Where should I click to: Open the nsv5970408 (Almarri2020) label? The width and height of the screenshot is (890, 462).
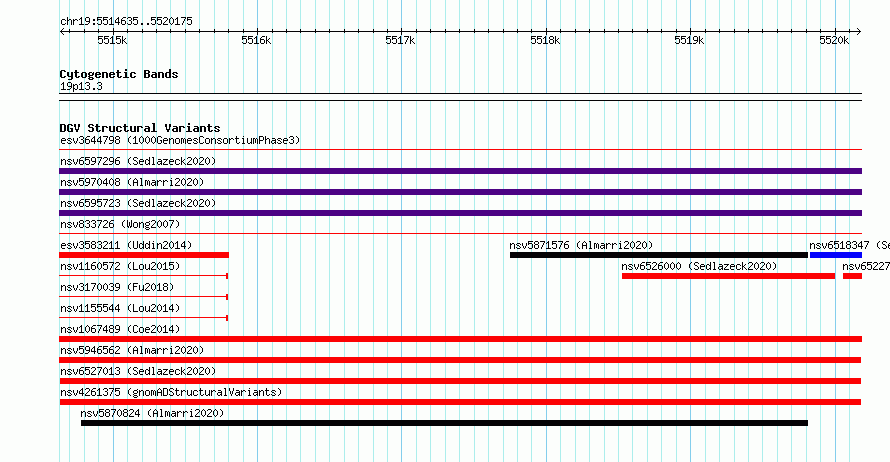(132, 182)
